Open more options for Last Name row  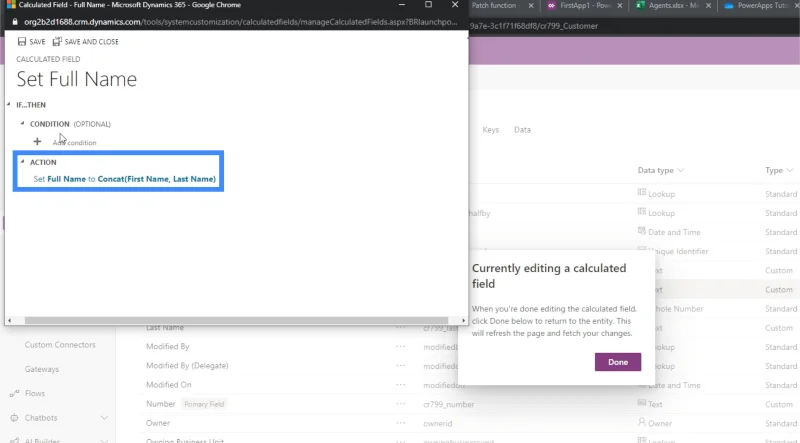[401, 327]
